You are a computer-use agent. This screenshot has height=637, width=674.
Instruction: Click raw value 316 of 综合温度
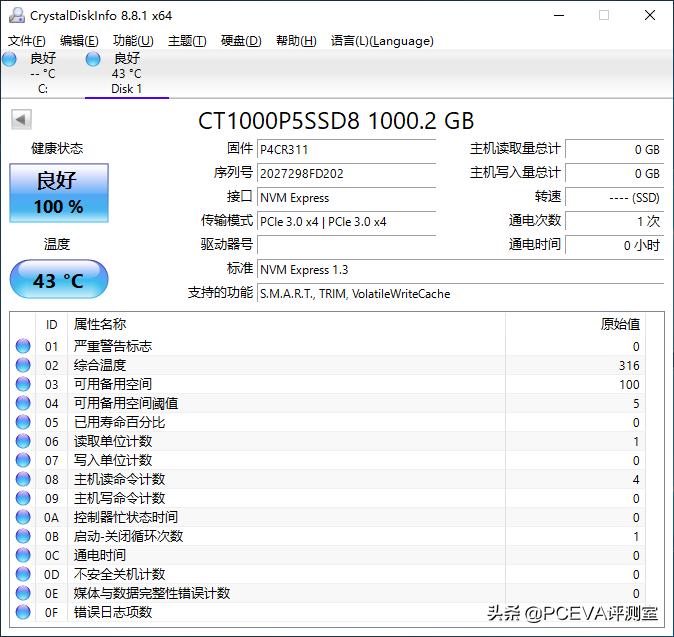[x=629, y=365]
